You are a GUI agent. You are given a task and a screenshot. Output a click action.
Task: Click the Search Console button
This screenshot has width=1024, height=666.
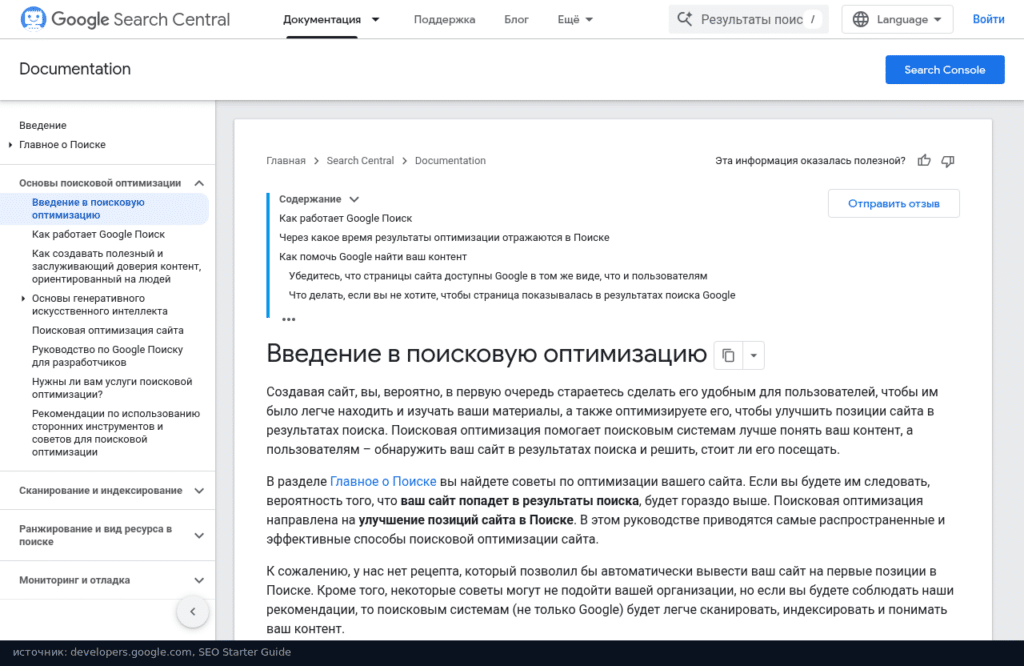coord(944,70)
